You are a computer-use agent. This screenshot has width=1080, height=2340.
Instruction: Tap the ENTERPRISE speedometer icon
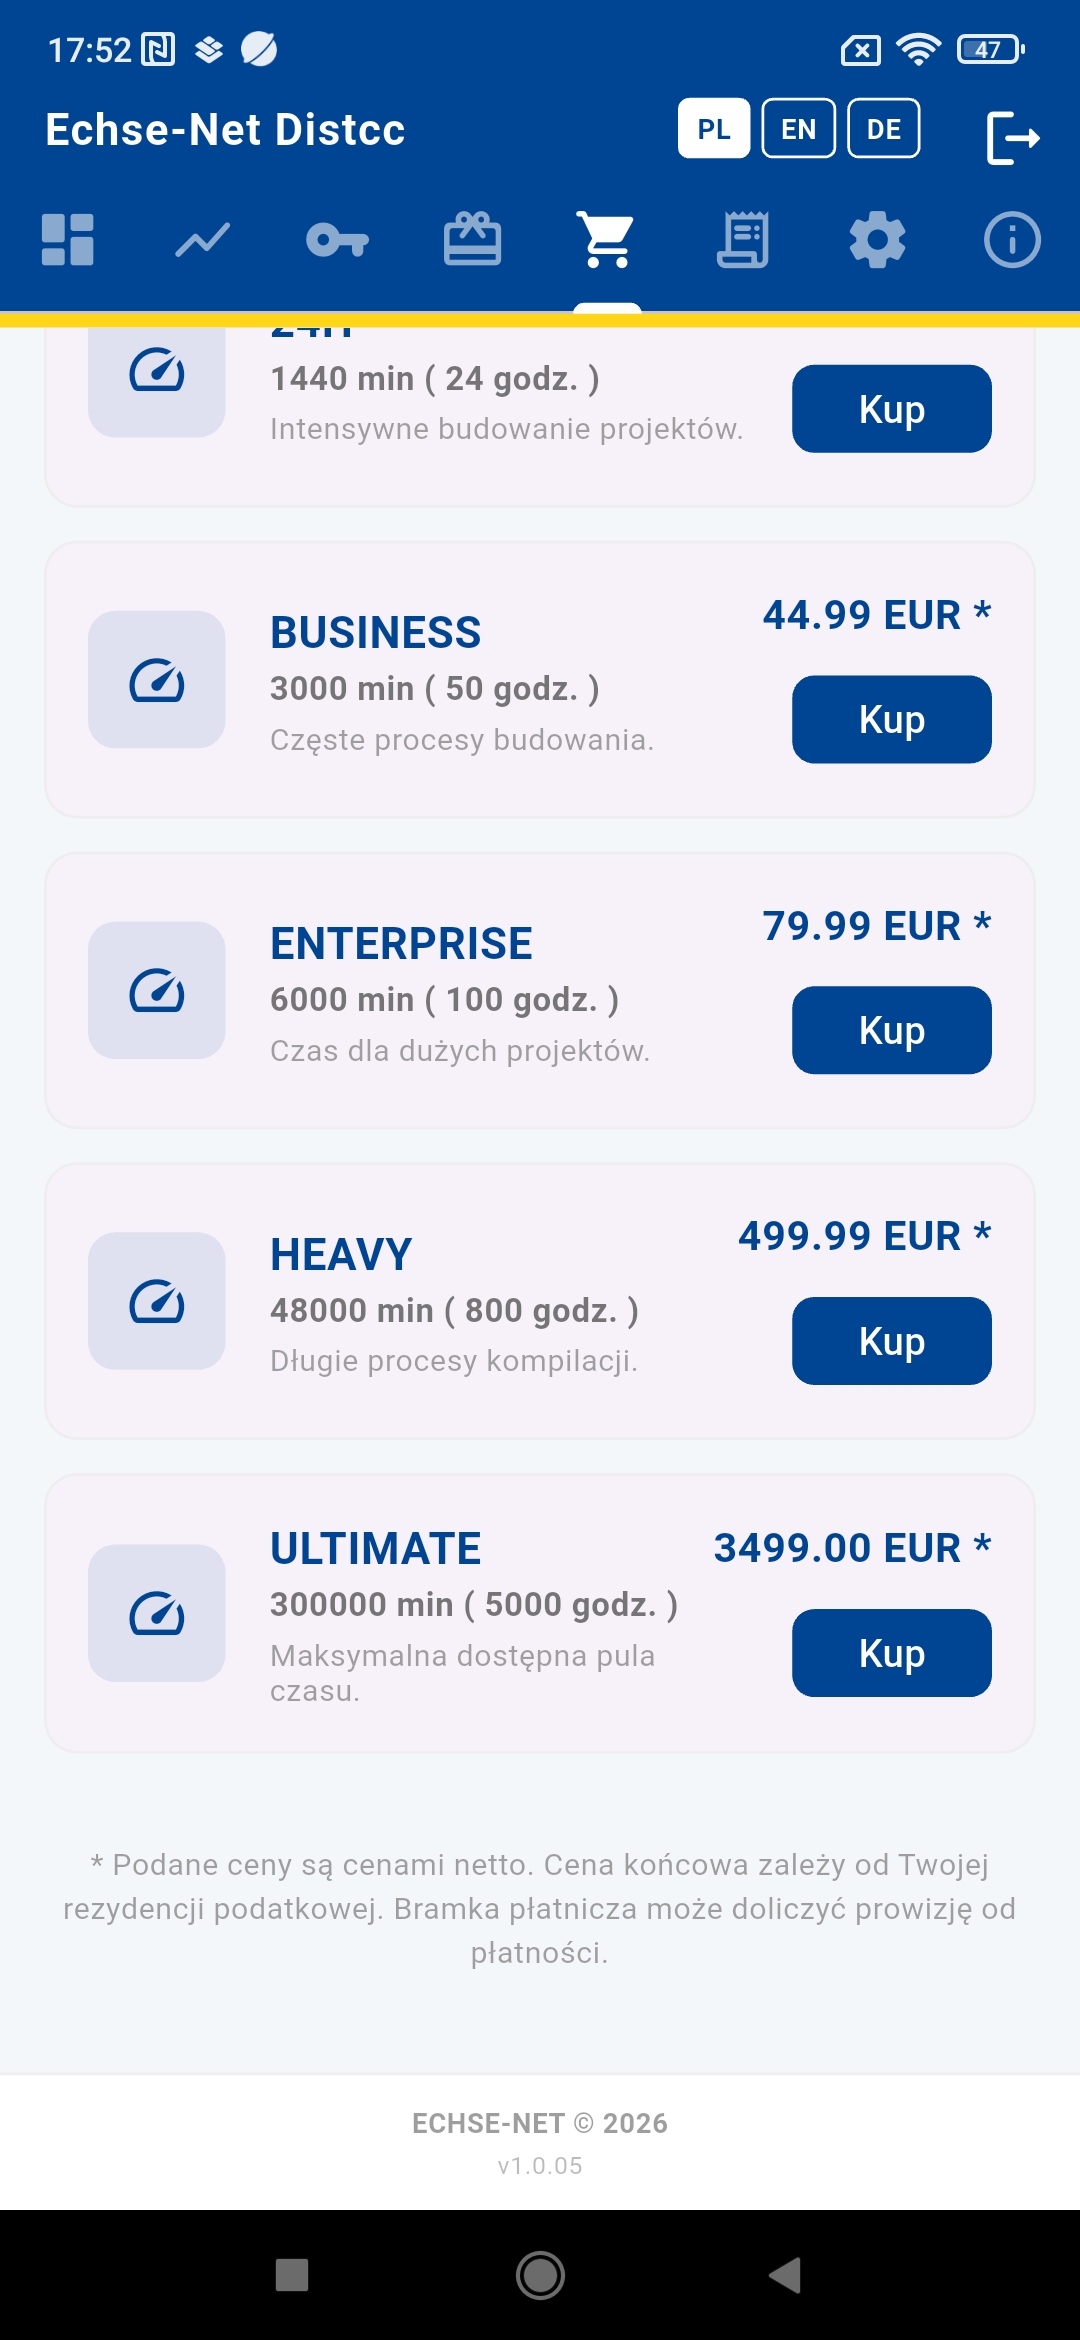pyautogui.click(x=157, y=990)
